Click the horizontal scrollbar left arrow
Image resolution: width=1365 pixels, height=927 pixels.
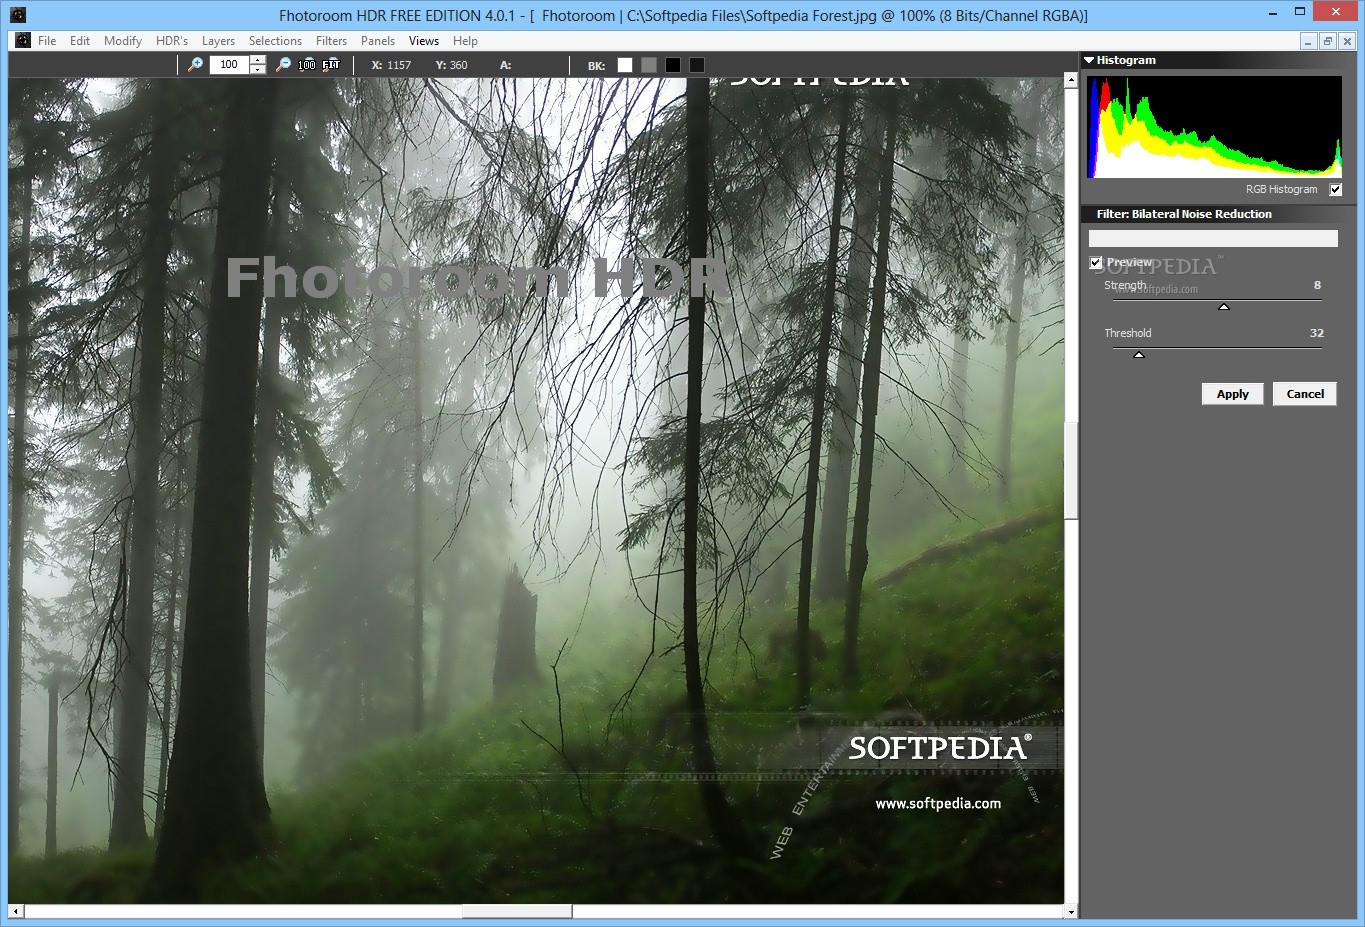[x=15, y=911]
